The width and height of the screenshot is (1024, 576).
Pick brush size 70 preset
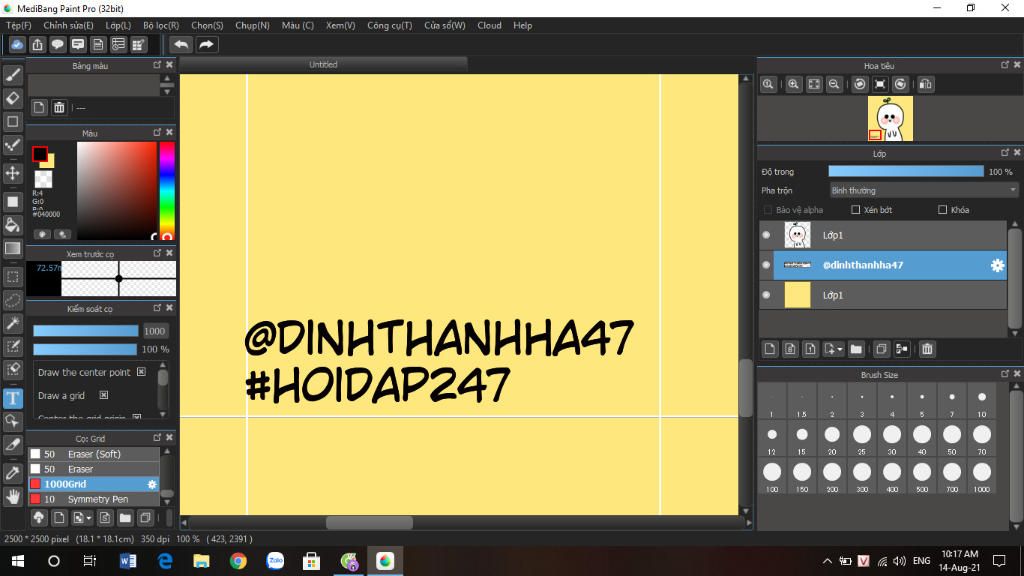tap(982, 438)
